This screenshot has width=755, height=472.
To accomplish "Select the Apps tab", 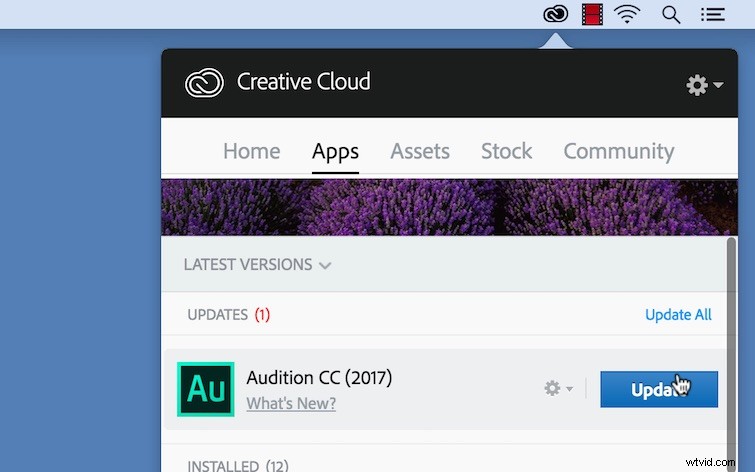I will click(x=335, y=152).
